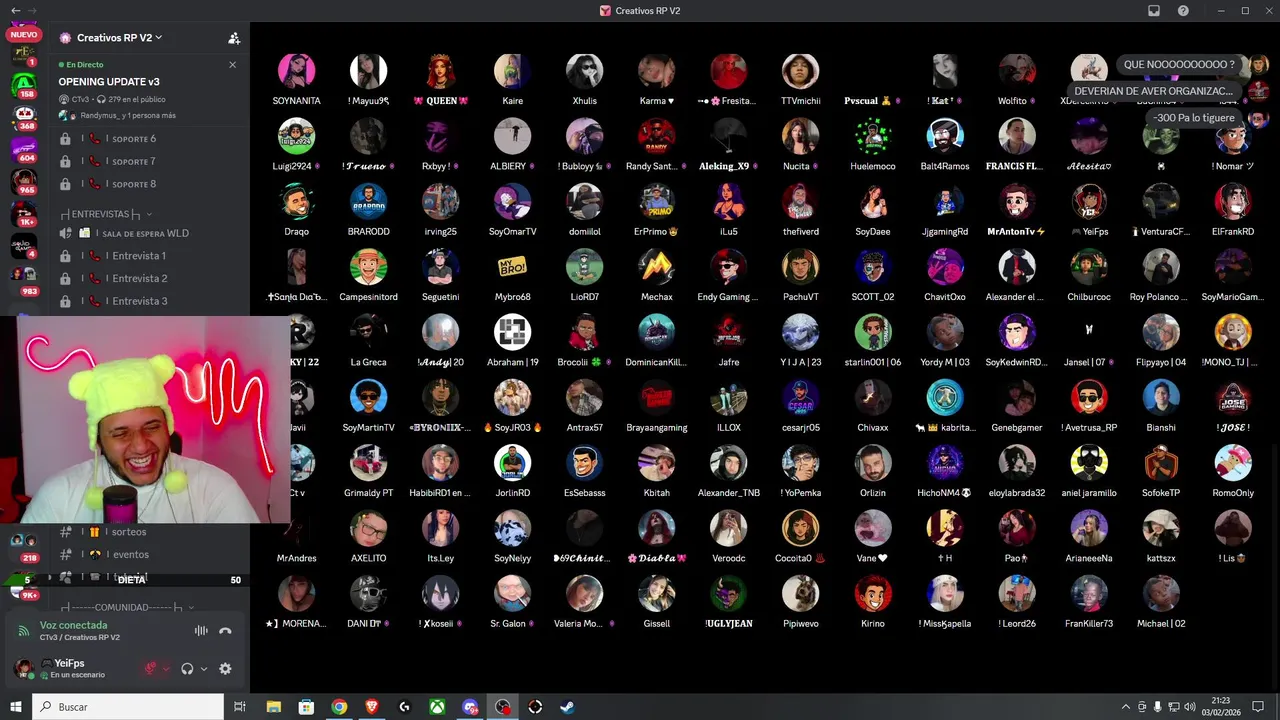Launch Brave browser from the taskbar

372,707
